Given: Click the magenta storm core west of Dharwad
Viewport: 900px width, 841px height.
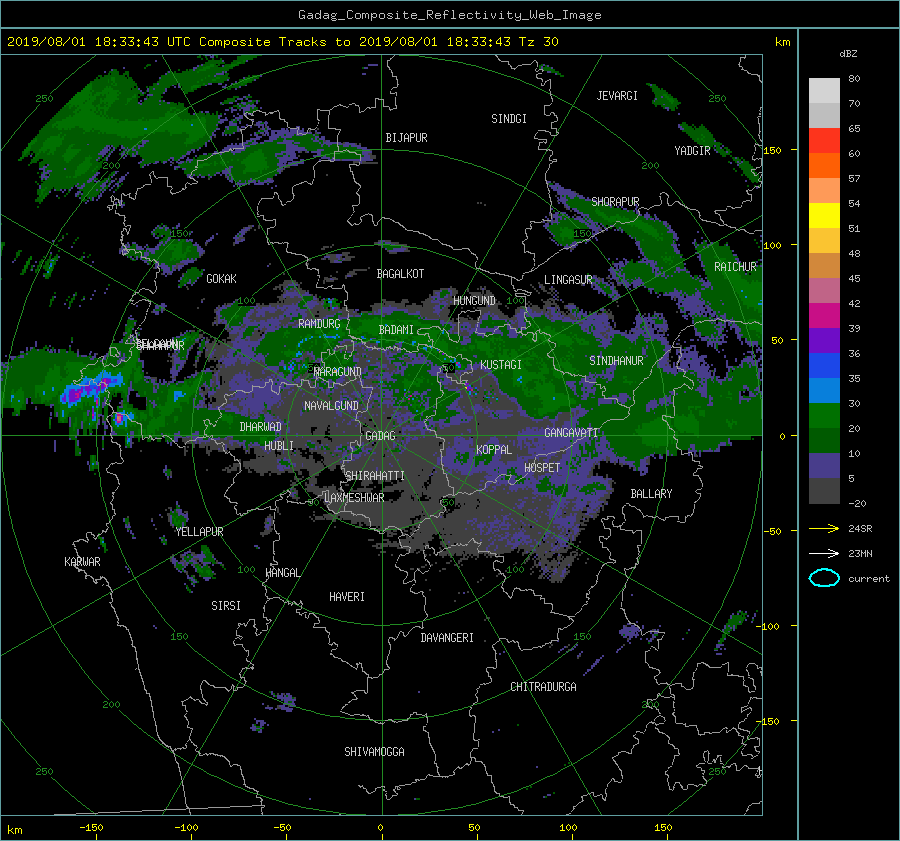Looking at the screenshot, I should click(x=119, y=418).
